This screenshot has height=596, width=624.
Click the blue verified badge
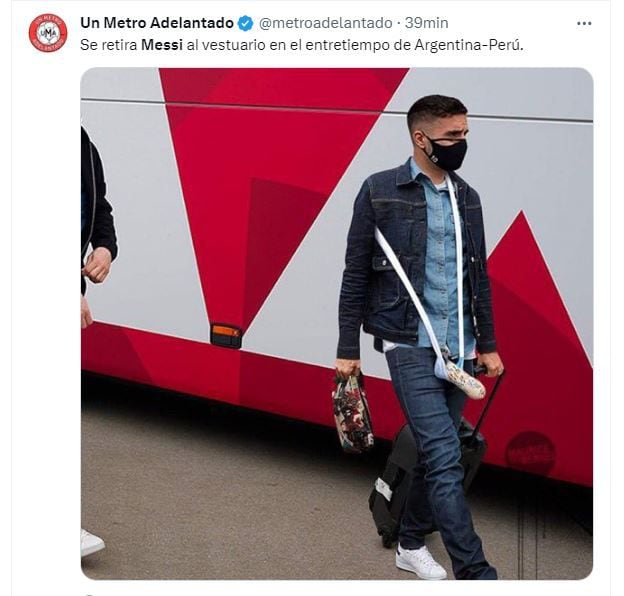[245, 23]
